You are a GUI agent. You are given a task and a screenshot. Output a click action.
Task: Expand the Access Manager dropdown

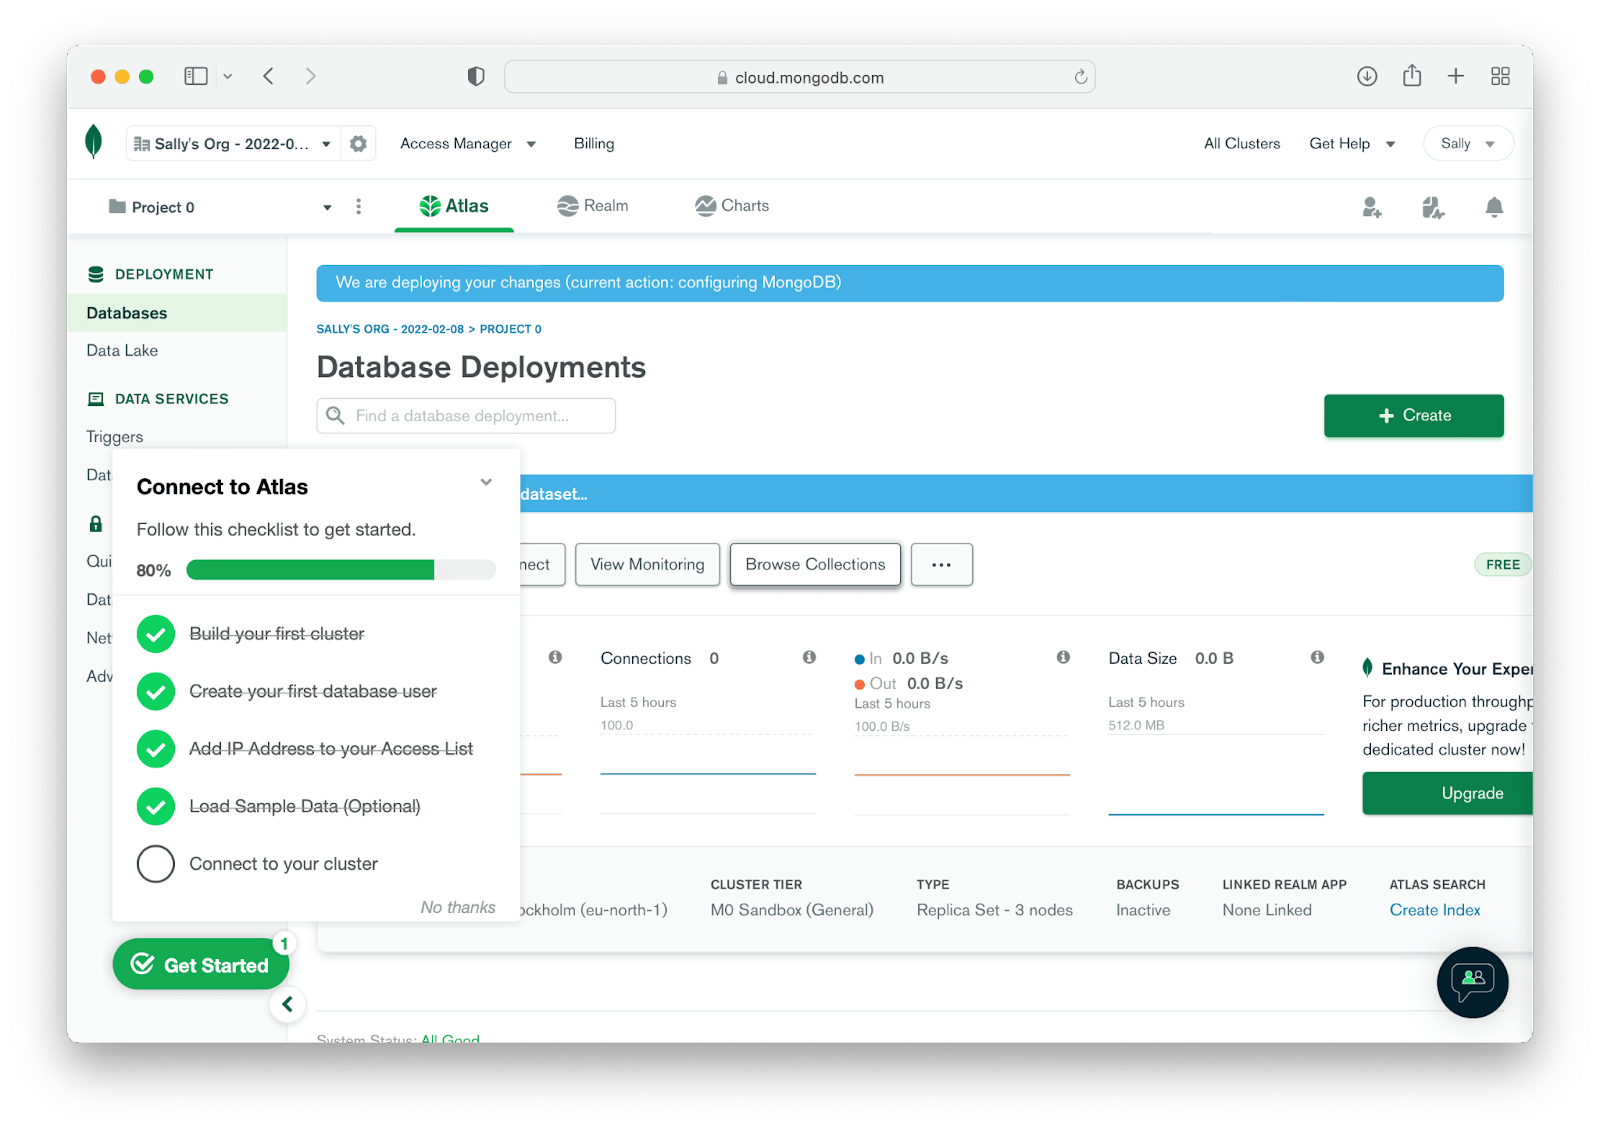[x=468, y=144]
